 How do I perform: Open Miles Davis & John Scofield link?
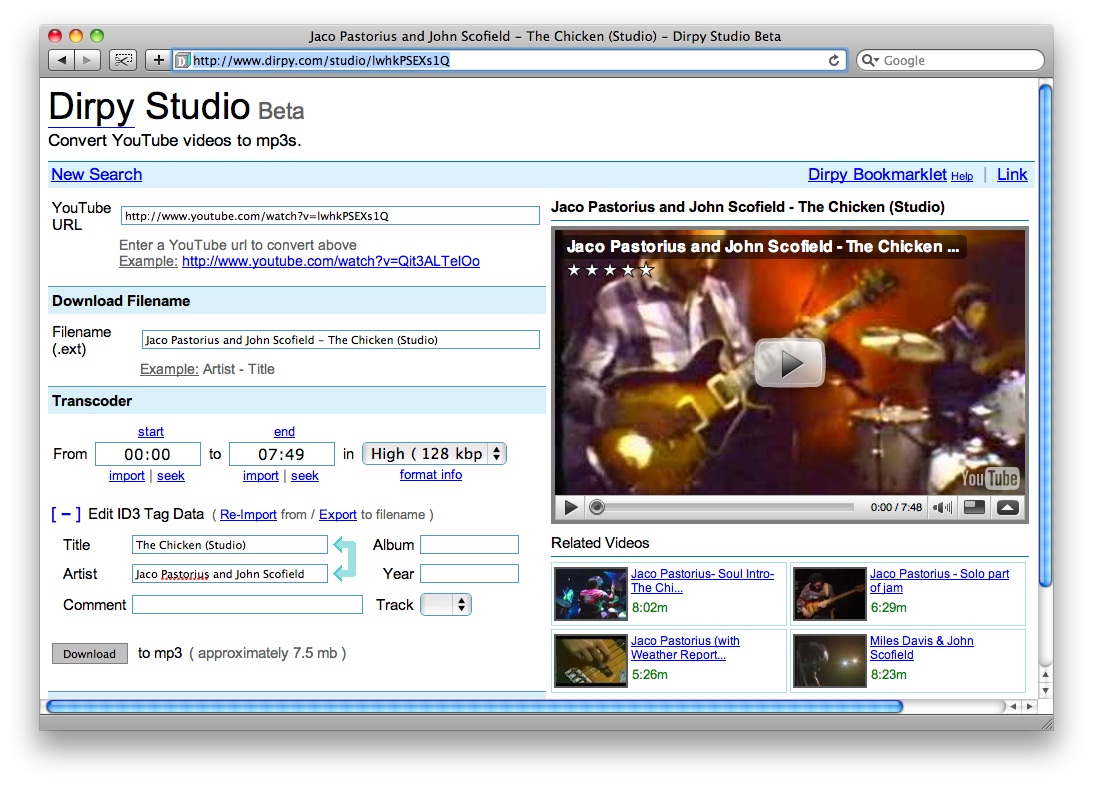(x=922, y=648)
